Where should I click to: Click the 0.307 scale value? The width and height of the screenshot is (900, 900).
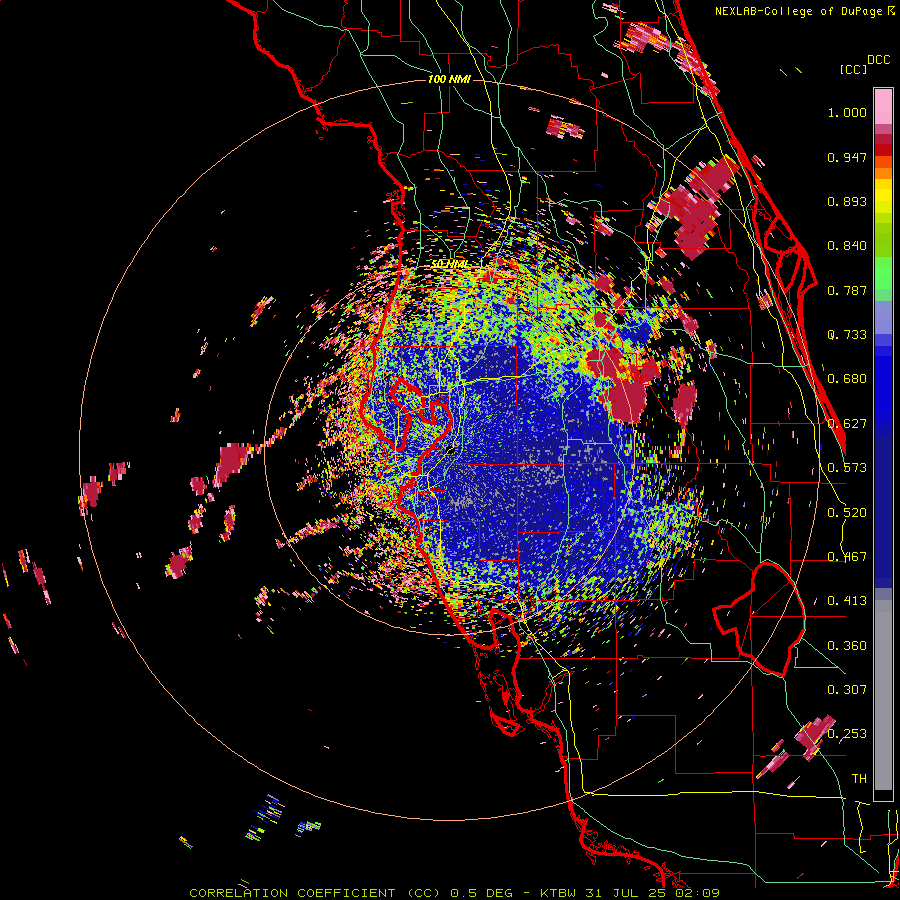coord(847,690)
